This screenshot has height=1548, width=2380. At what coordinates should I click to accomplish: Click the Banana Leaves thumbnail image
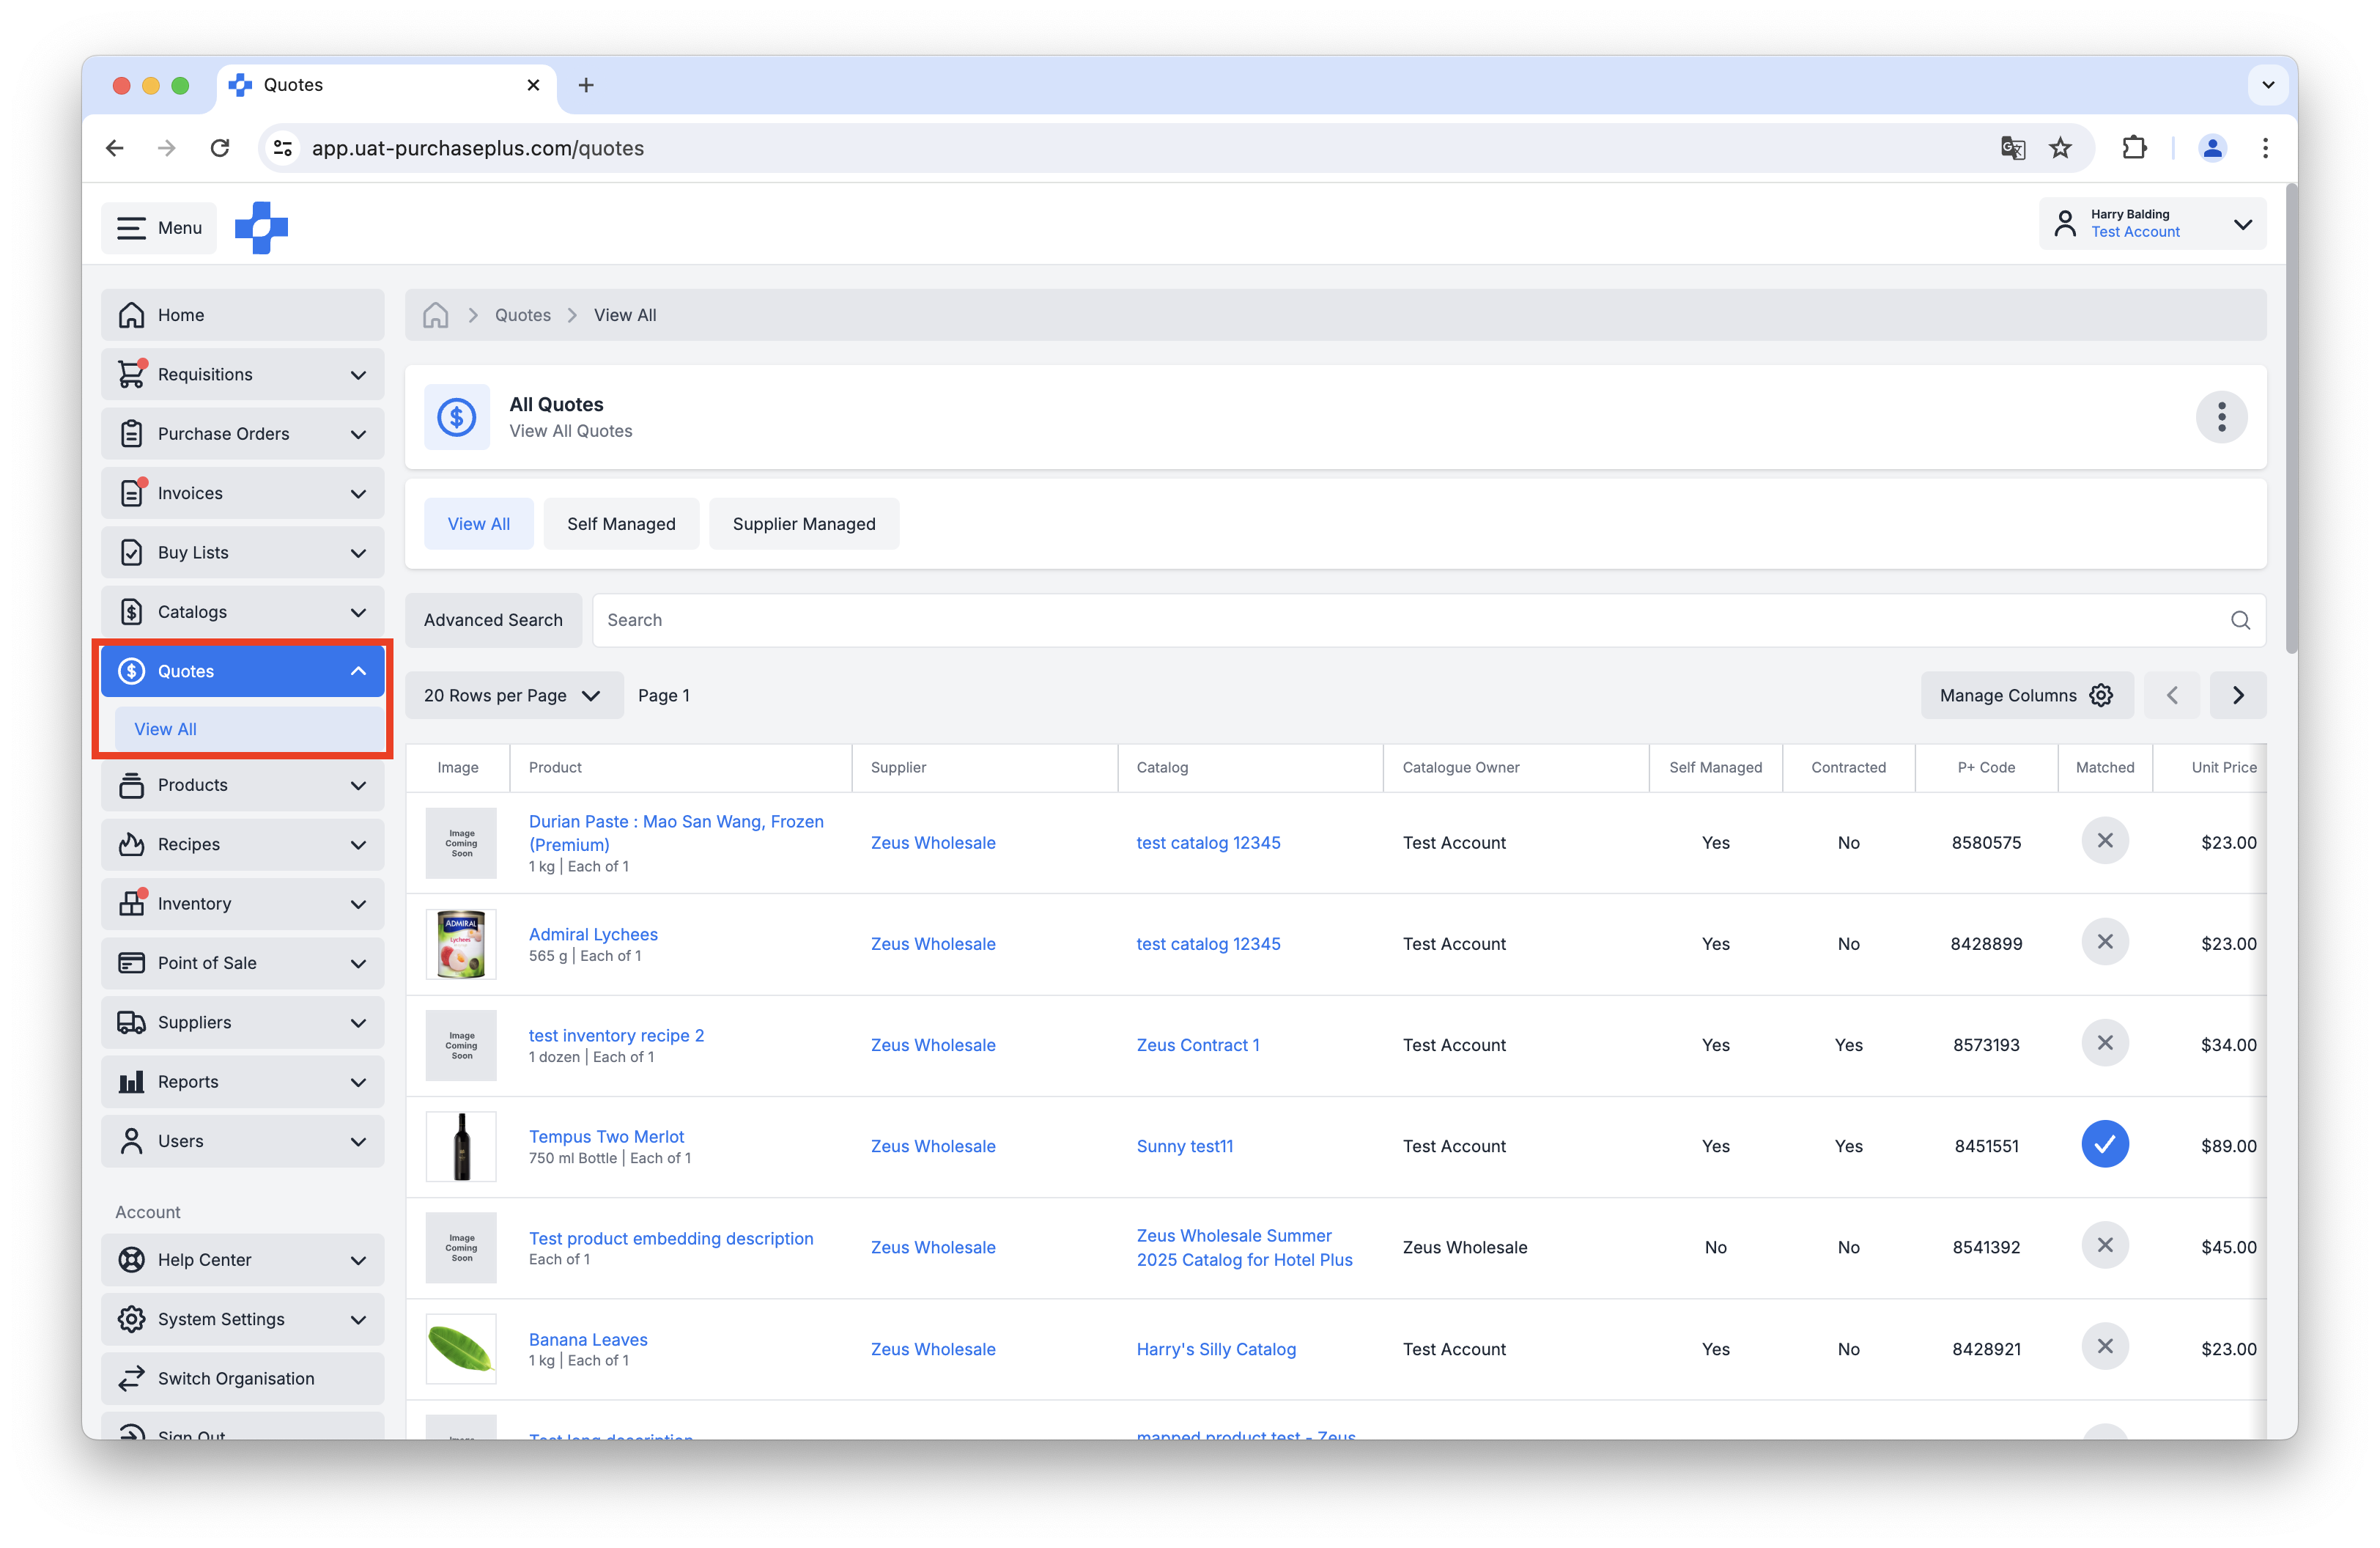[x=461, y=1348]
